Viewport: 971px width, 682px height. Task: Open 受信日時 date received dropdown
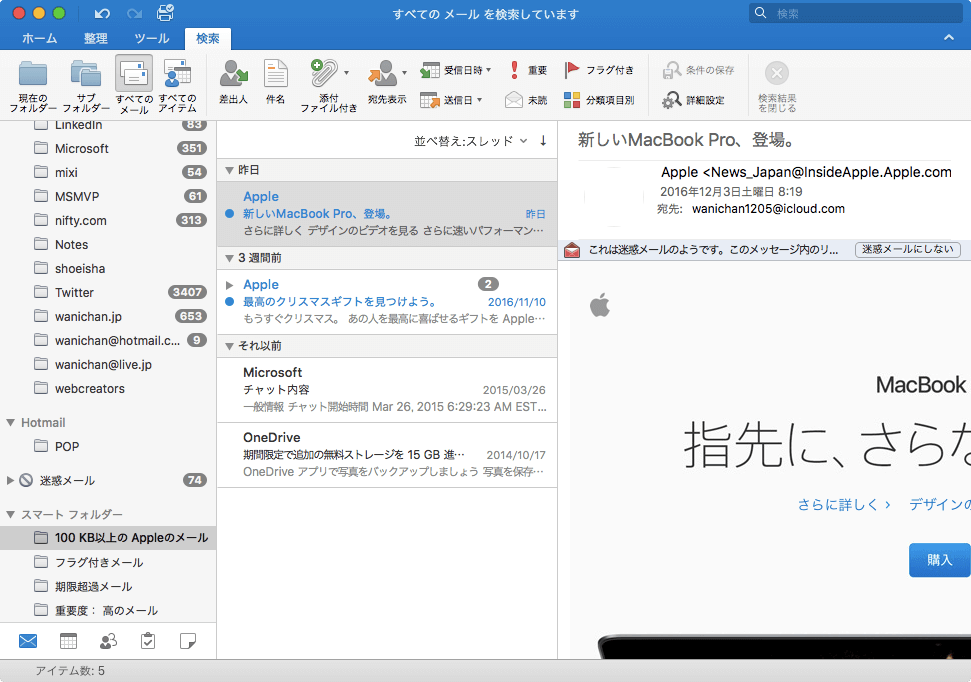(x=456, y=70)
